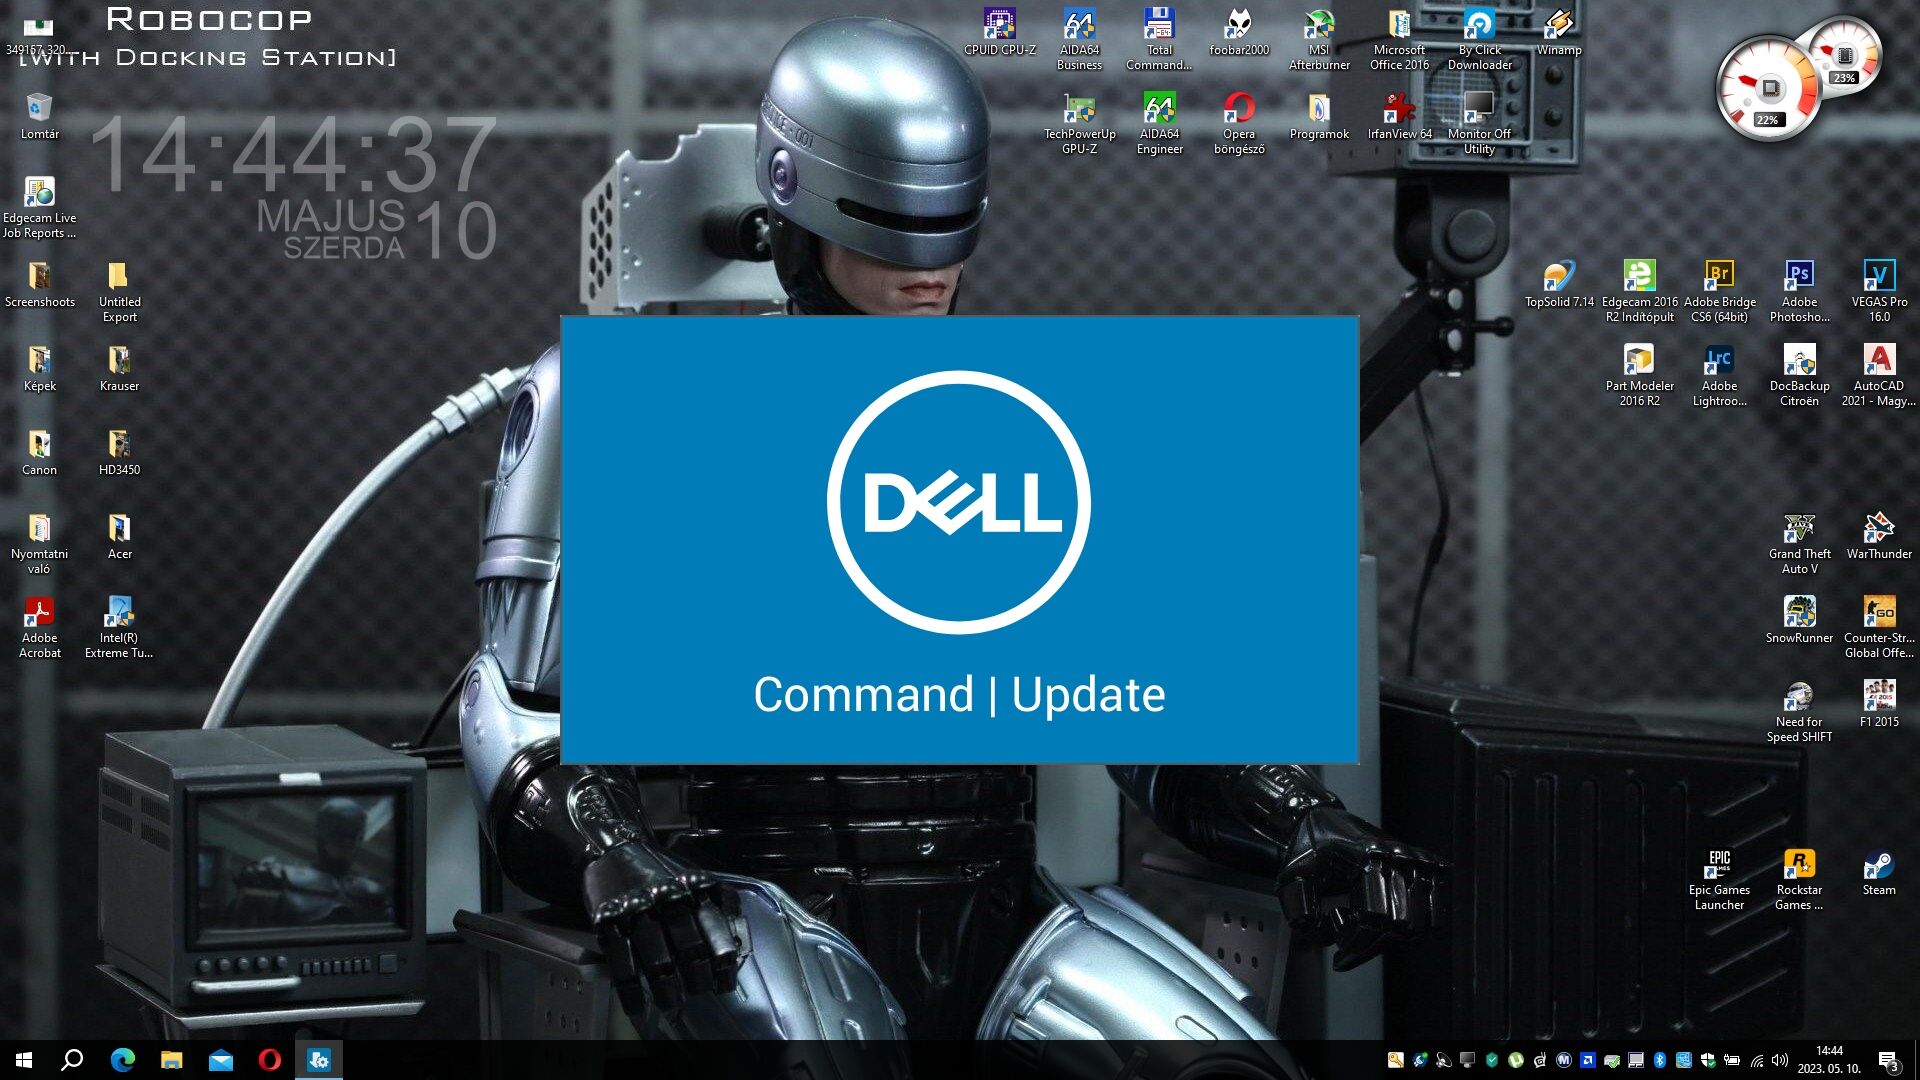This screenshot has width=1920, height=1080.
Task: Launch IrfanView 64 shortcut
Action: tap(1399, 116)
